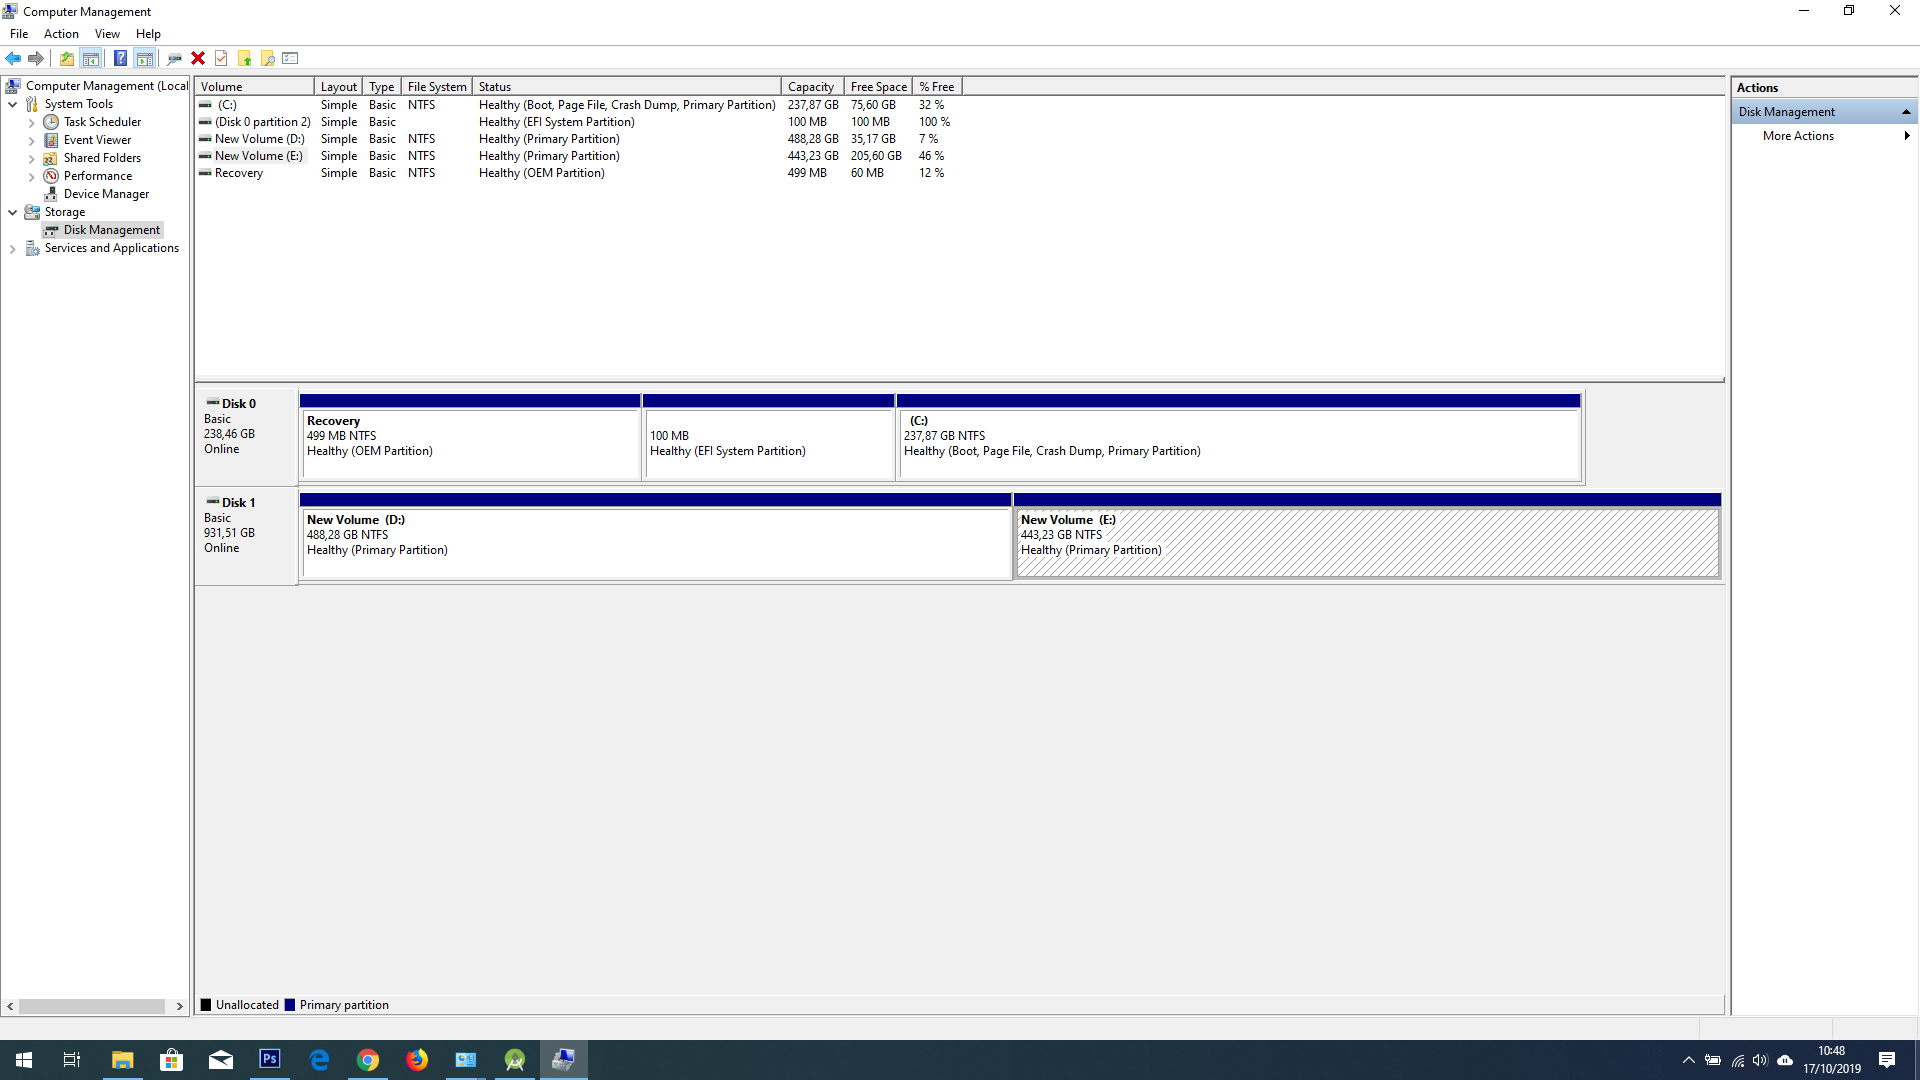1920x1080 pixels.
Task: Expand the Services and Applications item
Action: tap(13, 248)
